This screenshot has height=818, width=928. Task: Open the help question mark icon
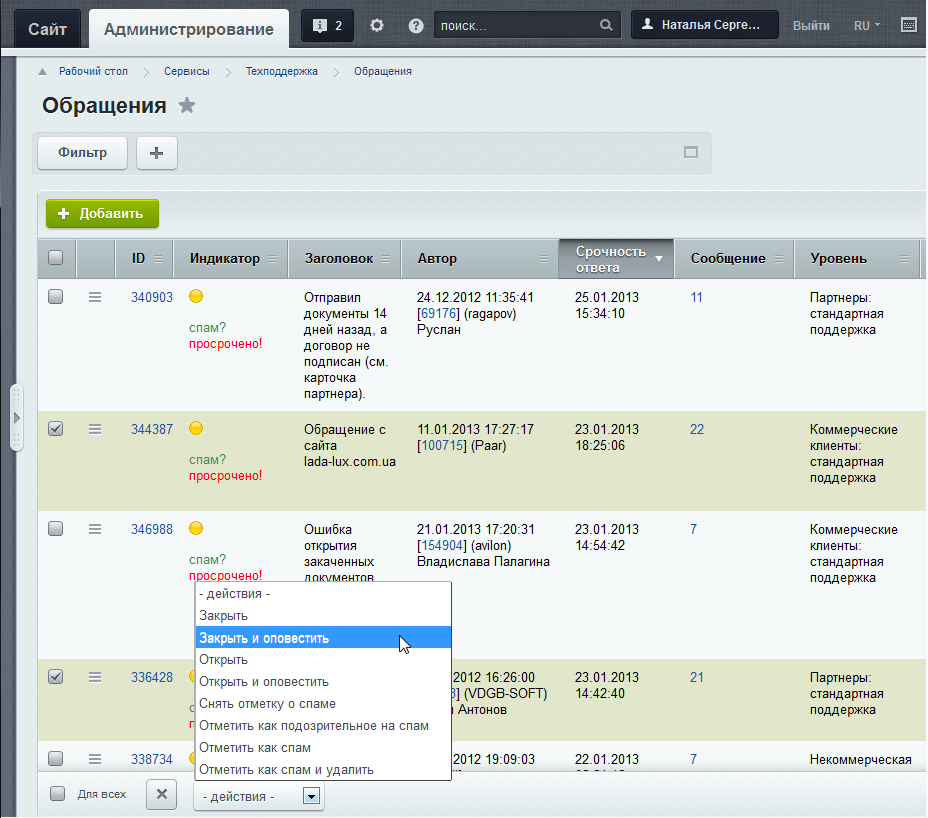(416, 25)
